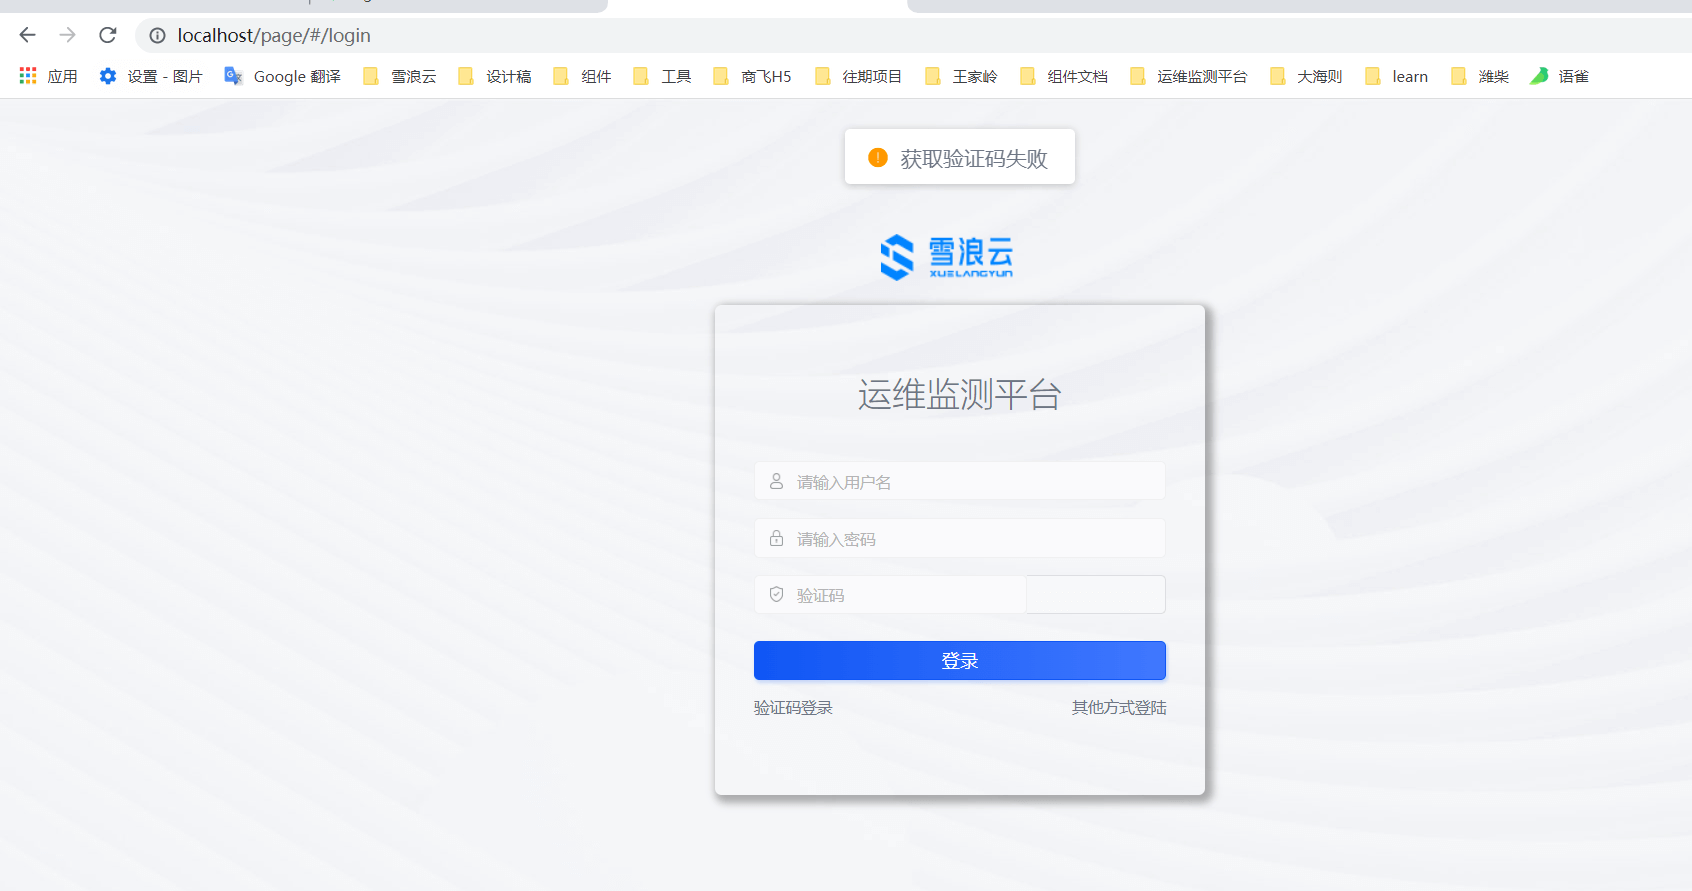Open the 雪浪云 bookmark folder
1692x891 pixels.
tap(400, 76)
